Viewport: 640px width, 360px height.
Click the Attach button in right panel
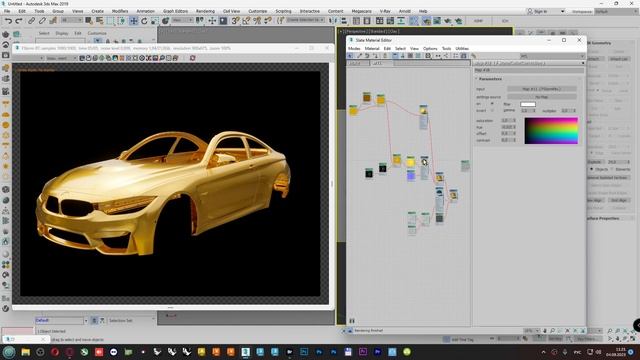tap(595, 59)
